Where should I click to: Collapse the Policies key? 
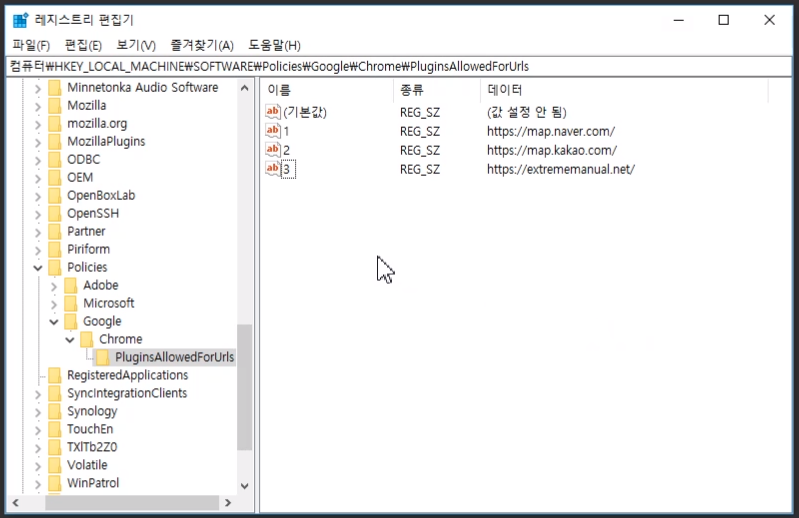pyautogui.click(x=38, y=268)
